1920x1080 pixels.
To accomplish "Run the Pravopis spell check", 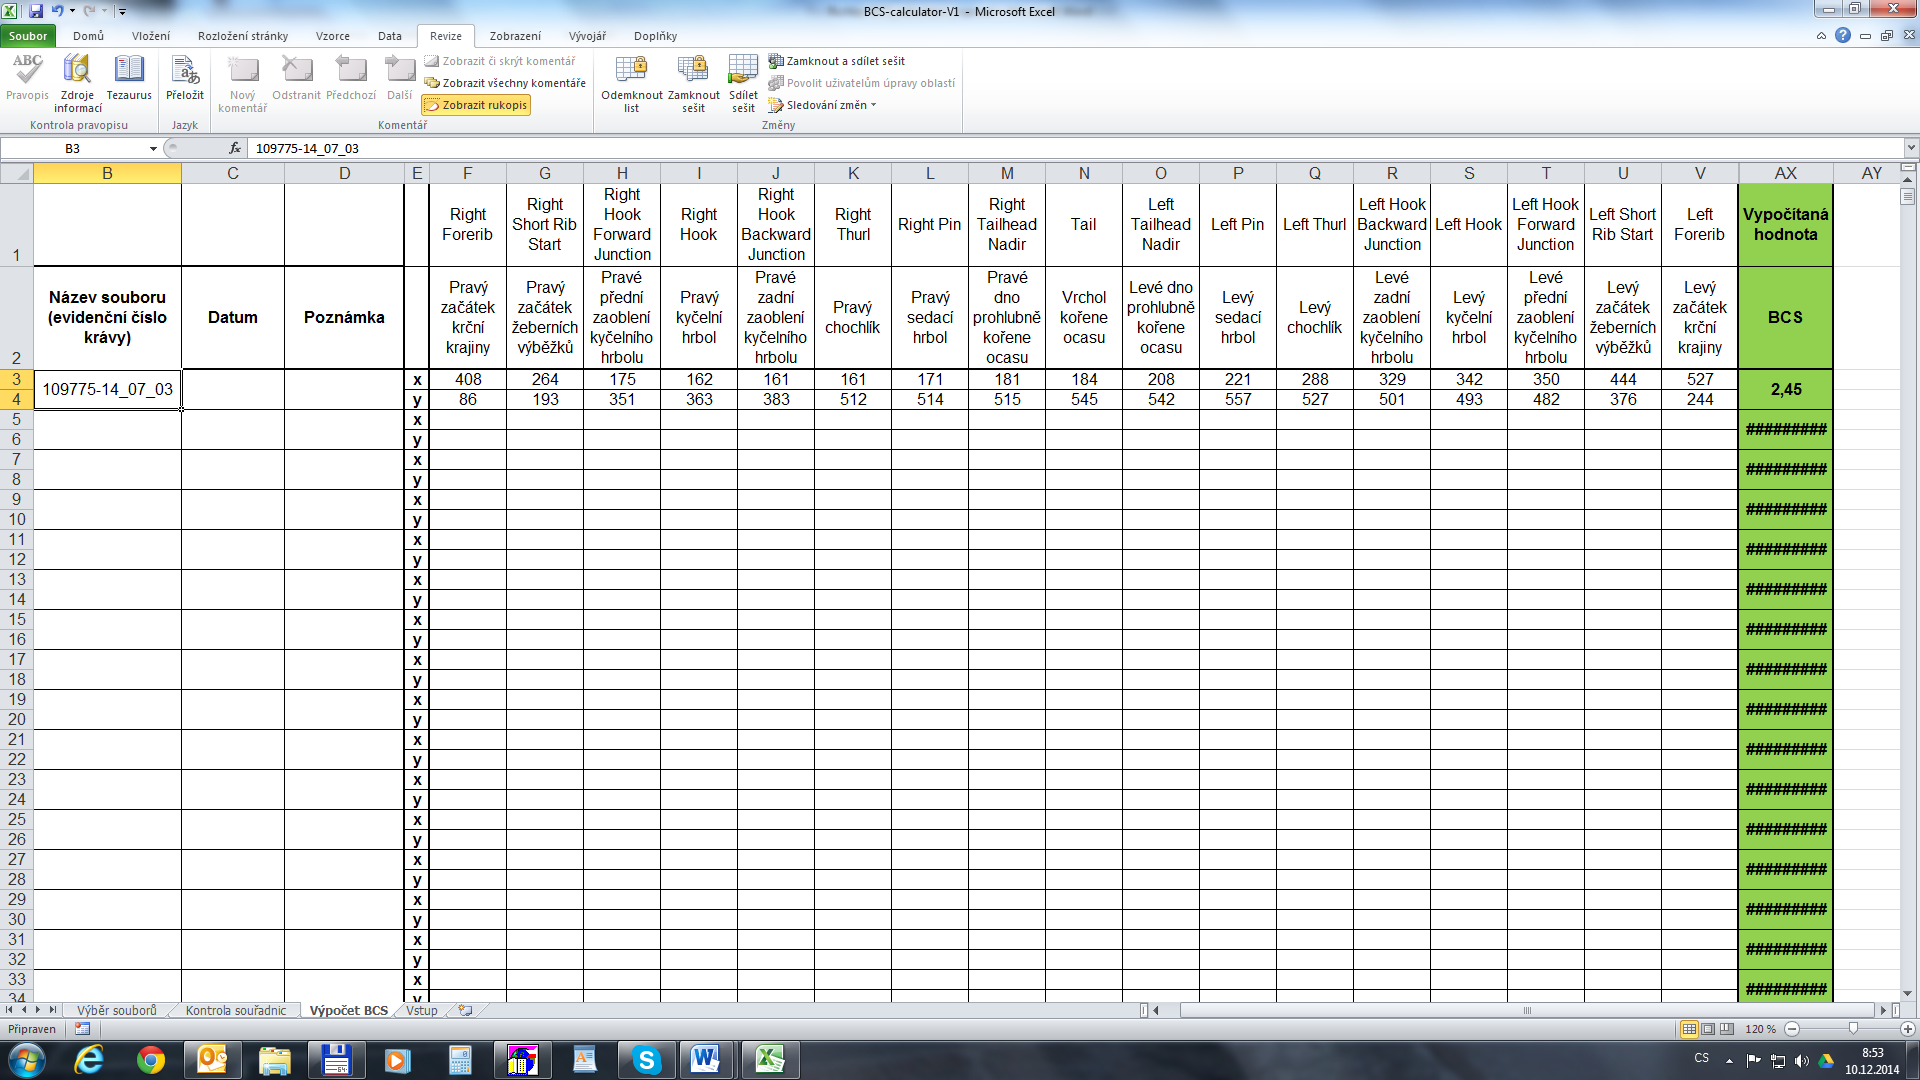I will [x=27, y=79].
